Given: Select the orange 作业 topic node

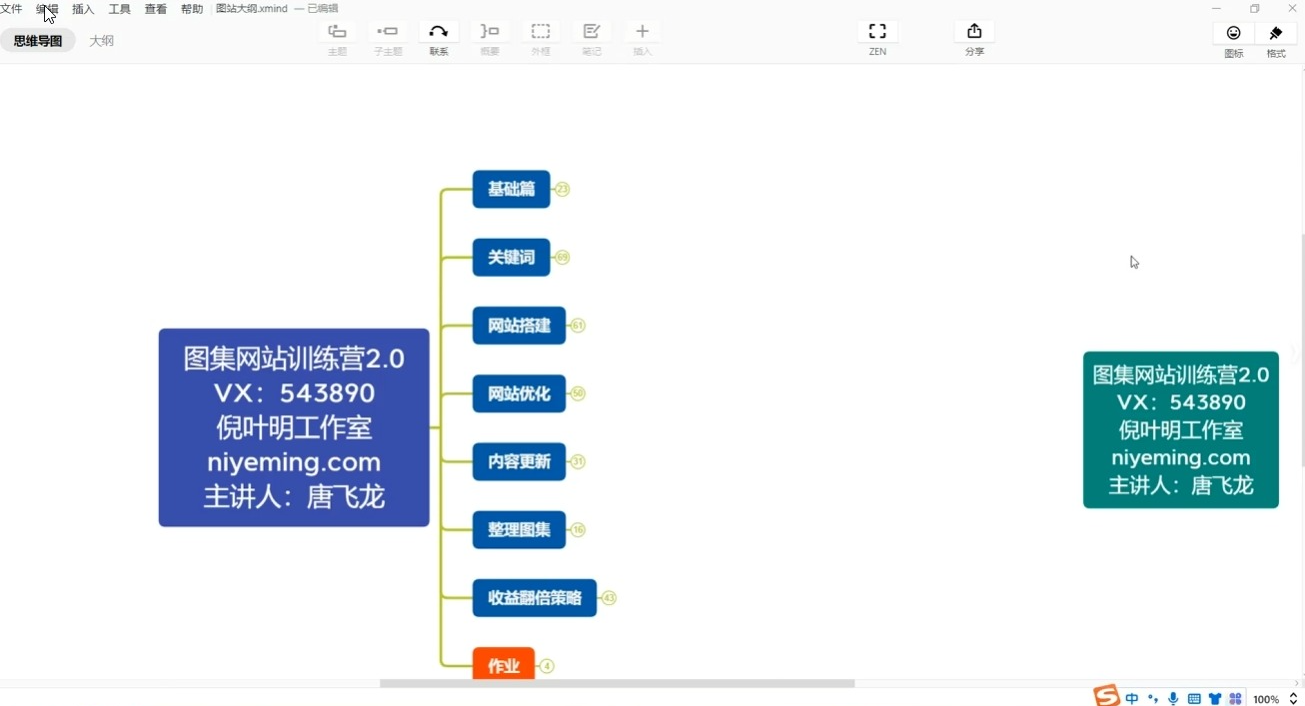Looking at the screenshot, I should pos(503,664).
